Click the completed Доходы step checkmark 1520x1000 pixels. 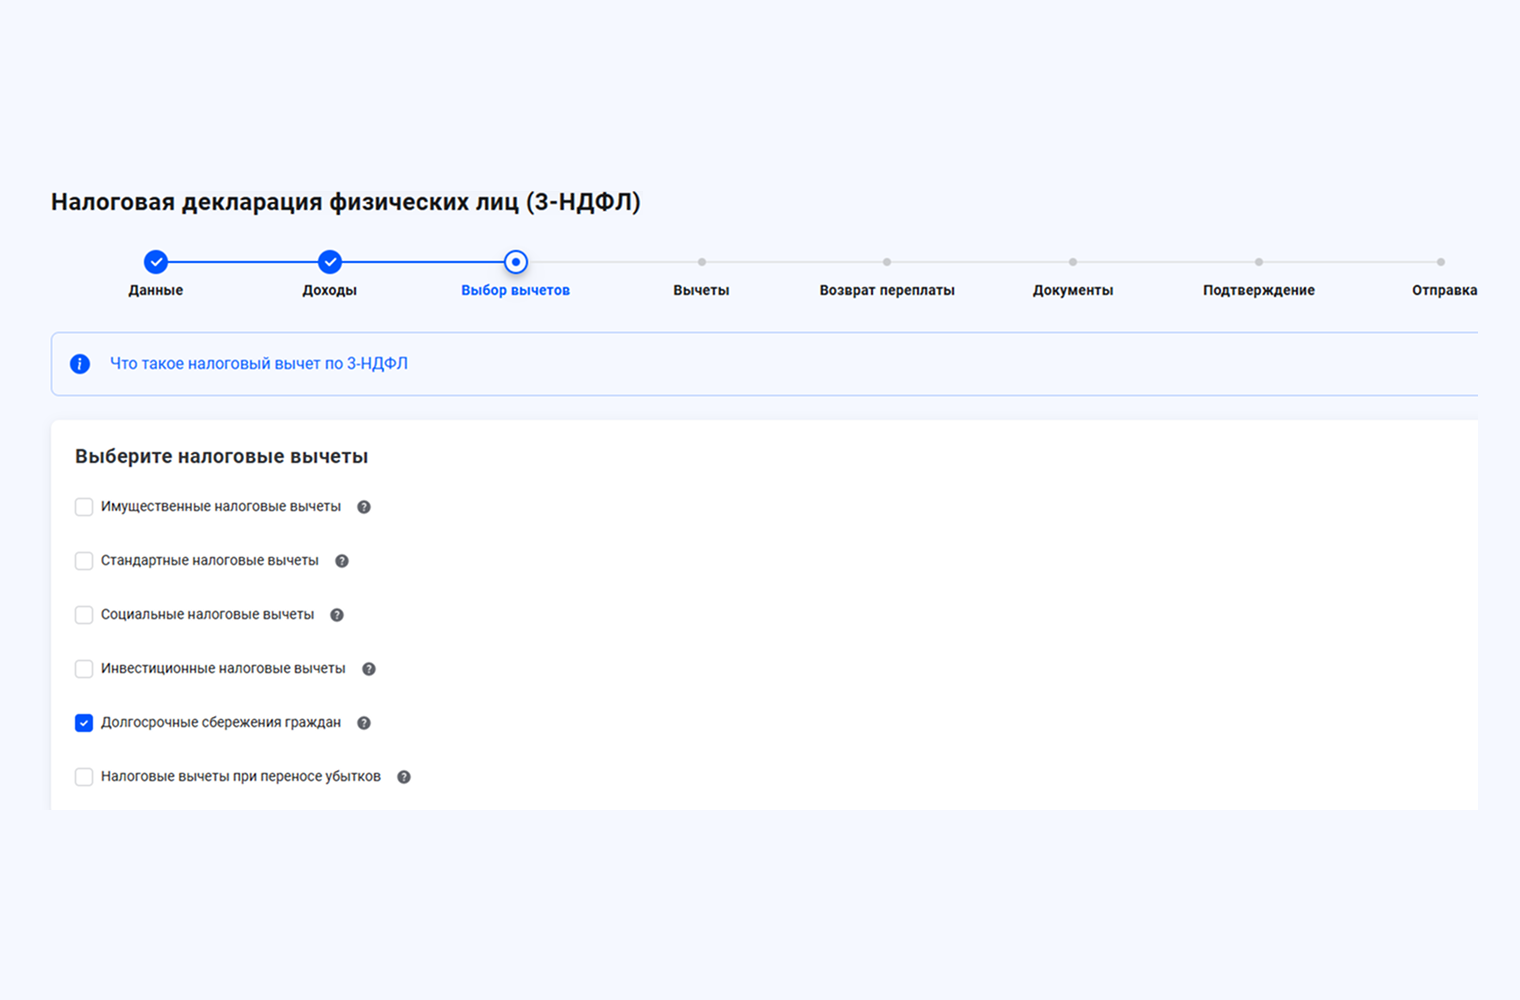[x=330, y=262]
